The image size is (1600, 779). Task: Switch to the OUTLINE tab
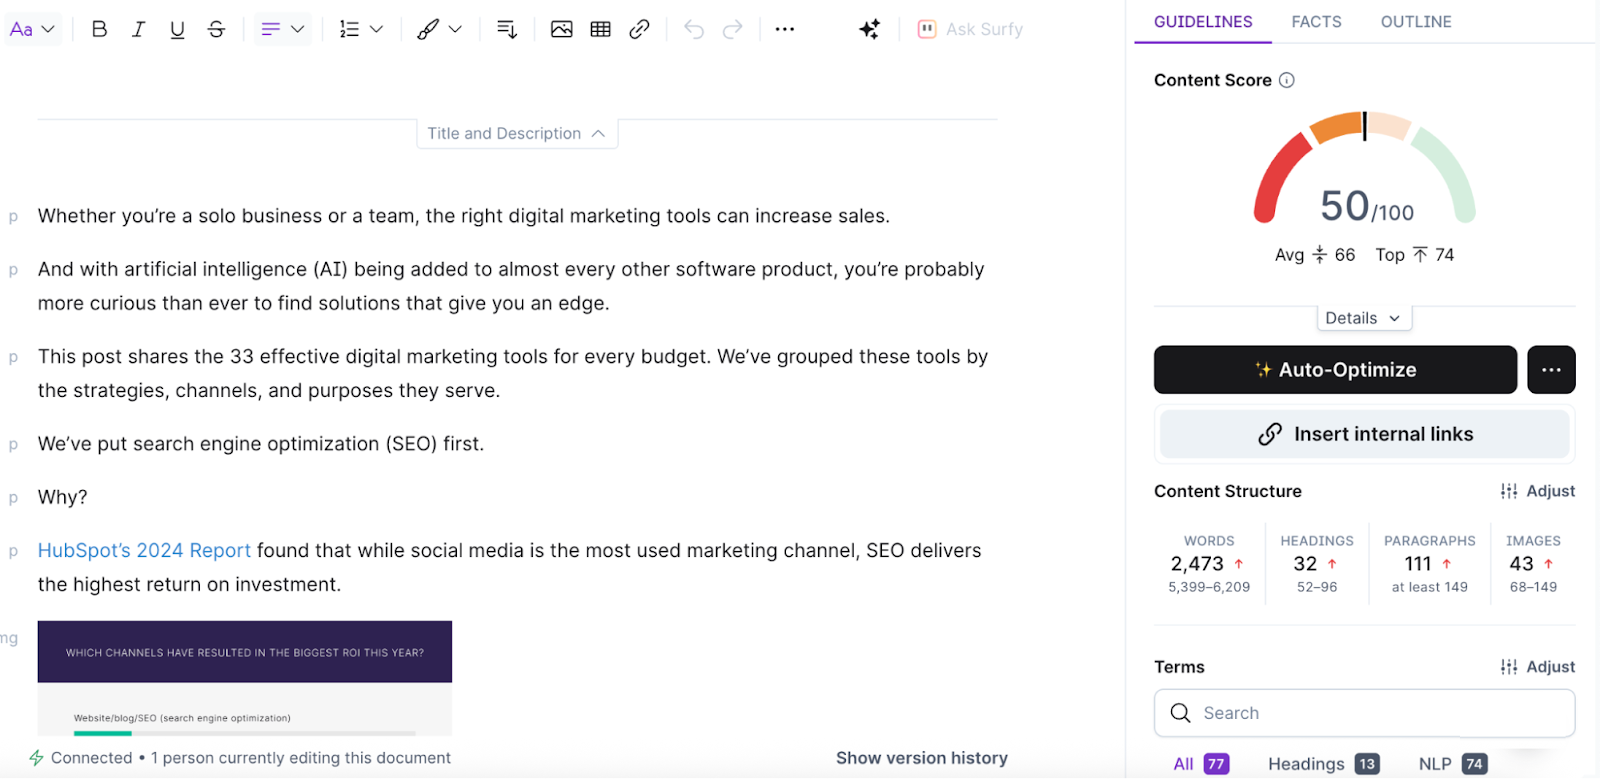tap(1416, 22)
